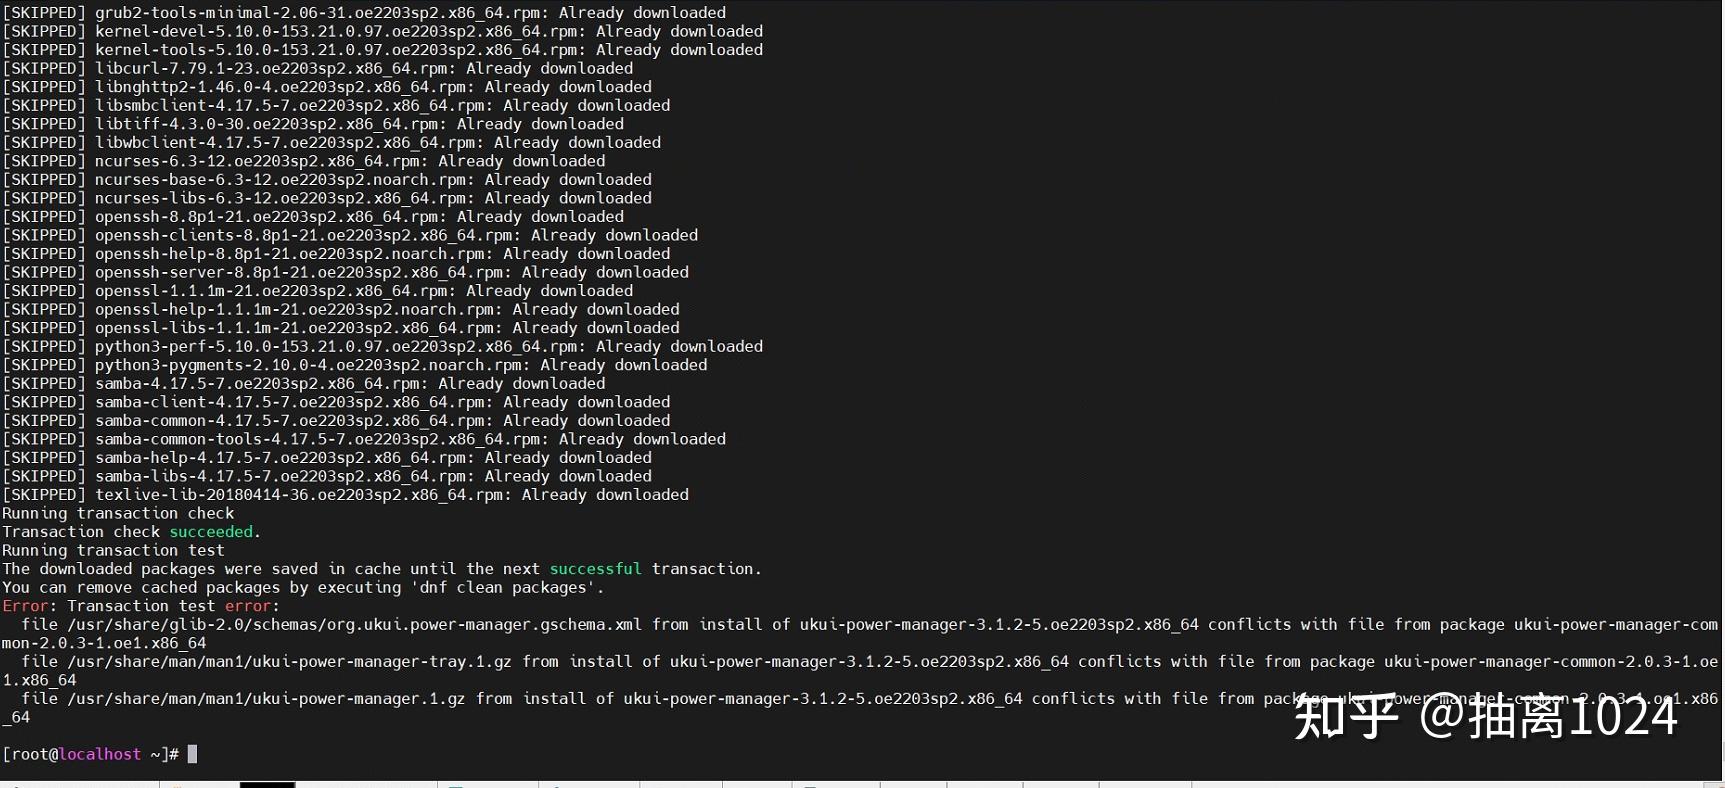Click the green 'successful' word in cache message

click(x=595, y=569)
